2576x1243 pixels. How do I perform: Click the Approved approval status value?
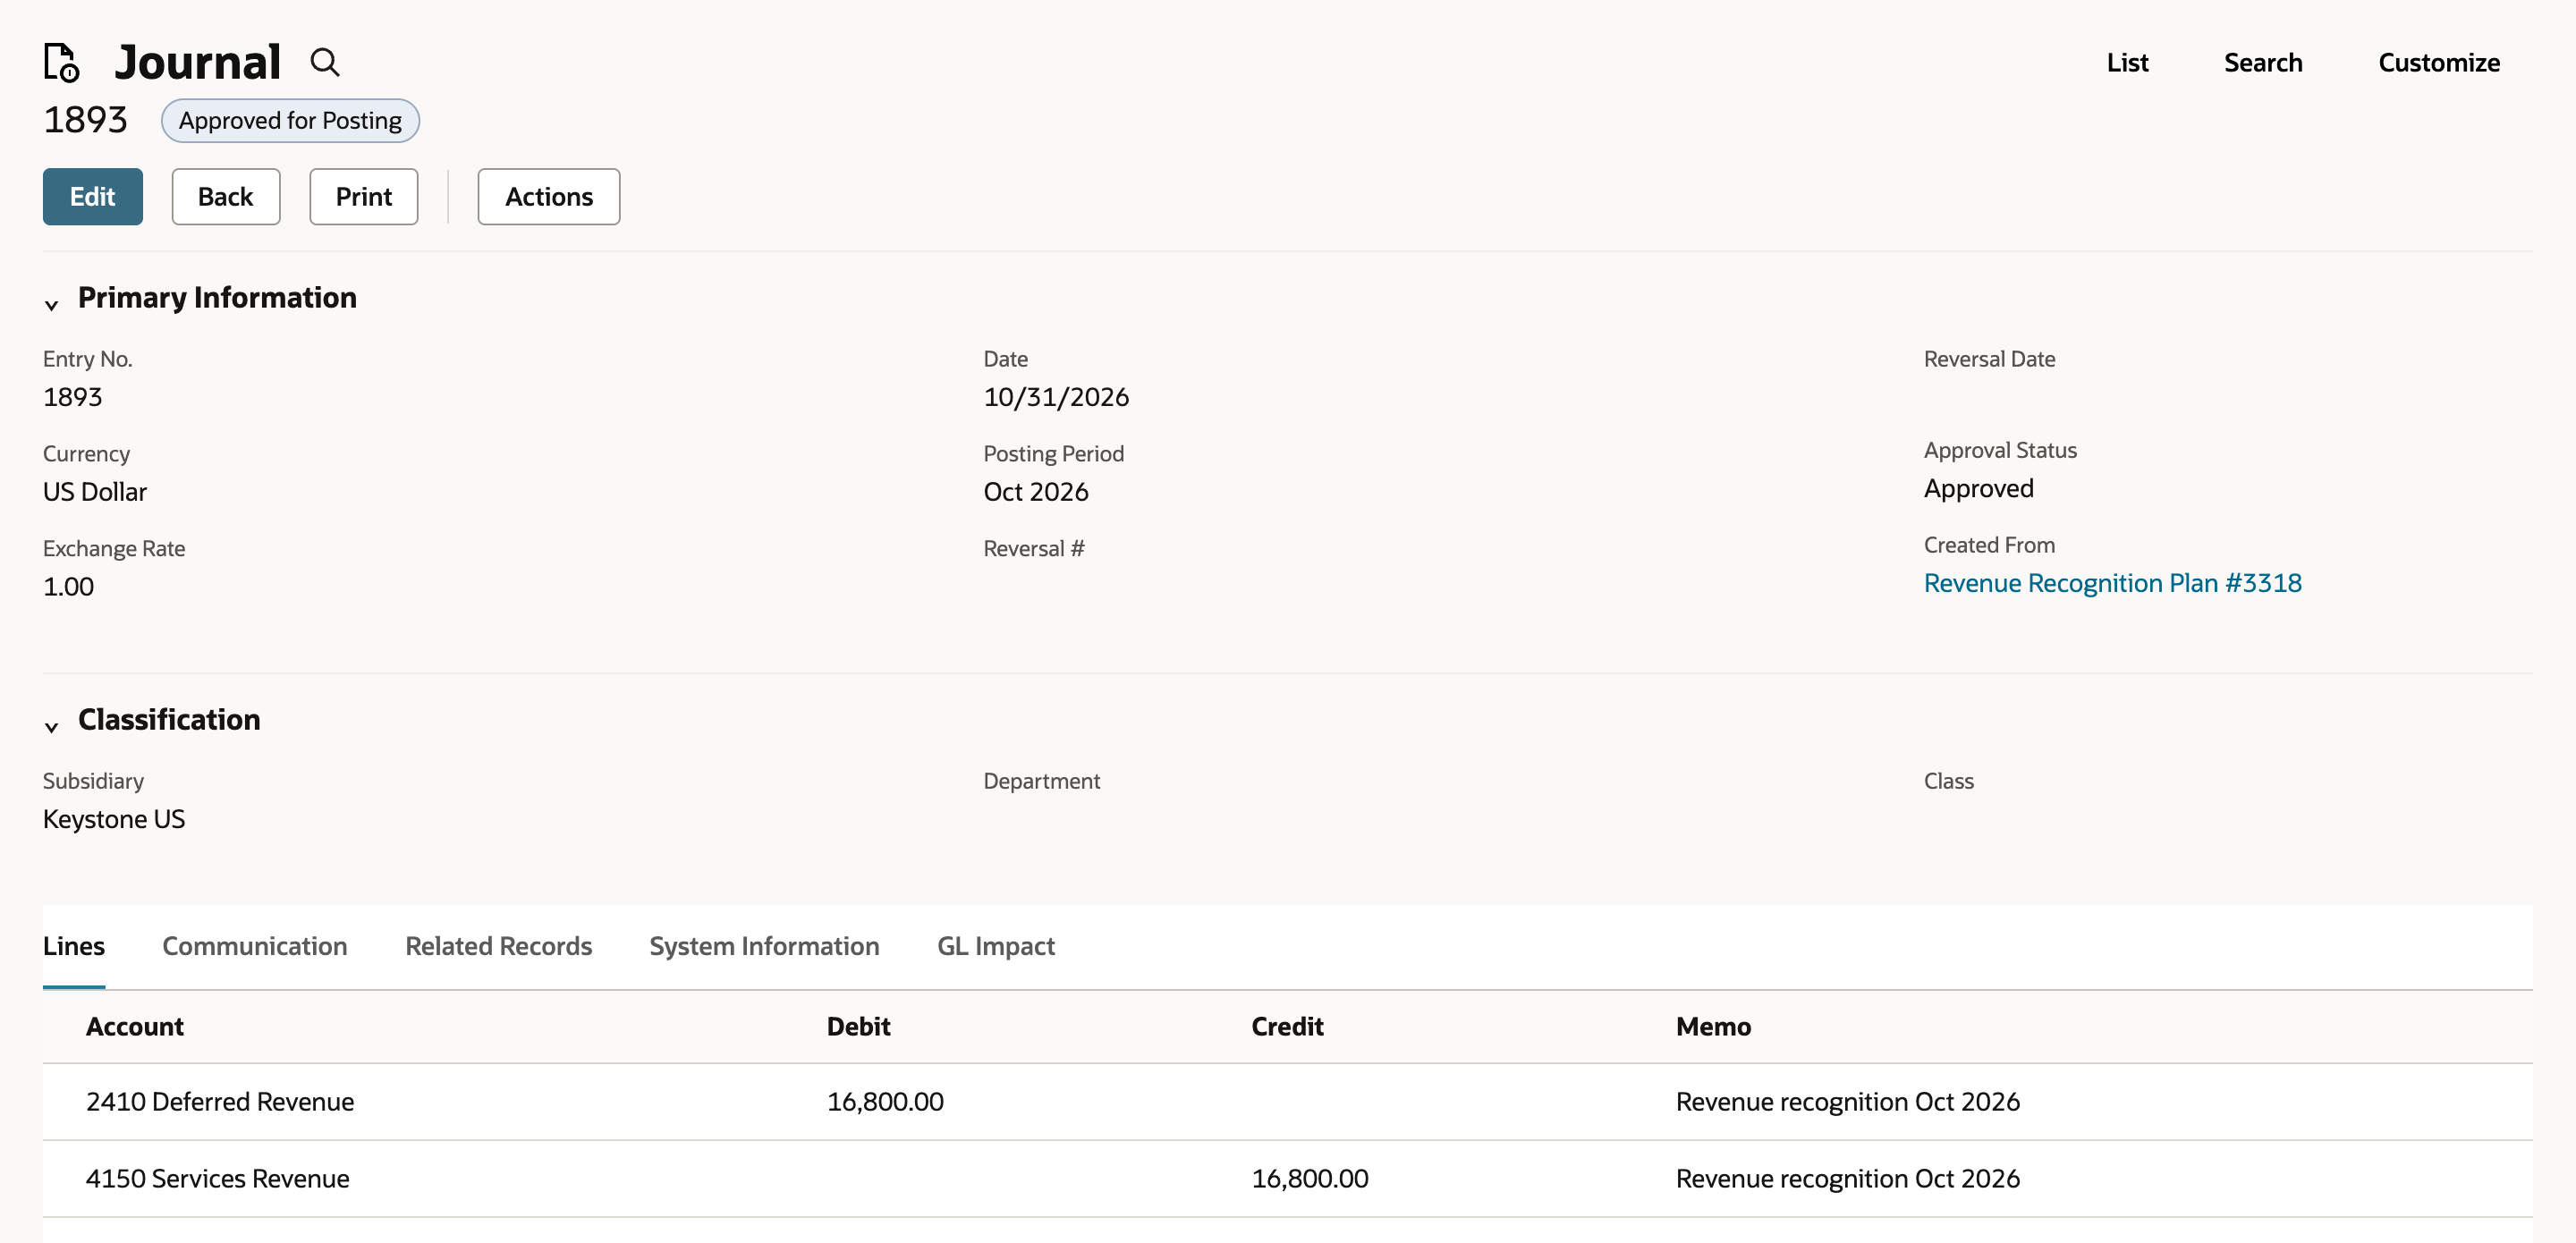tap(1978, 489)
